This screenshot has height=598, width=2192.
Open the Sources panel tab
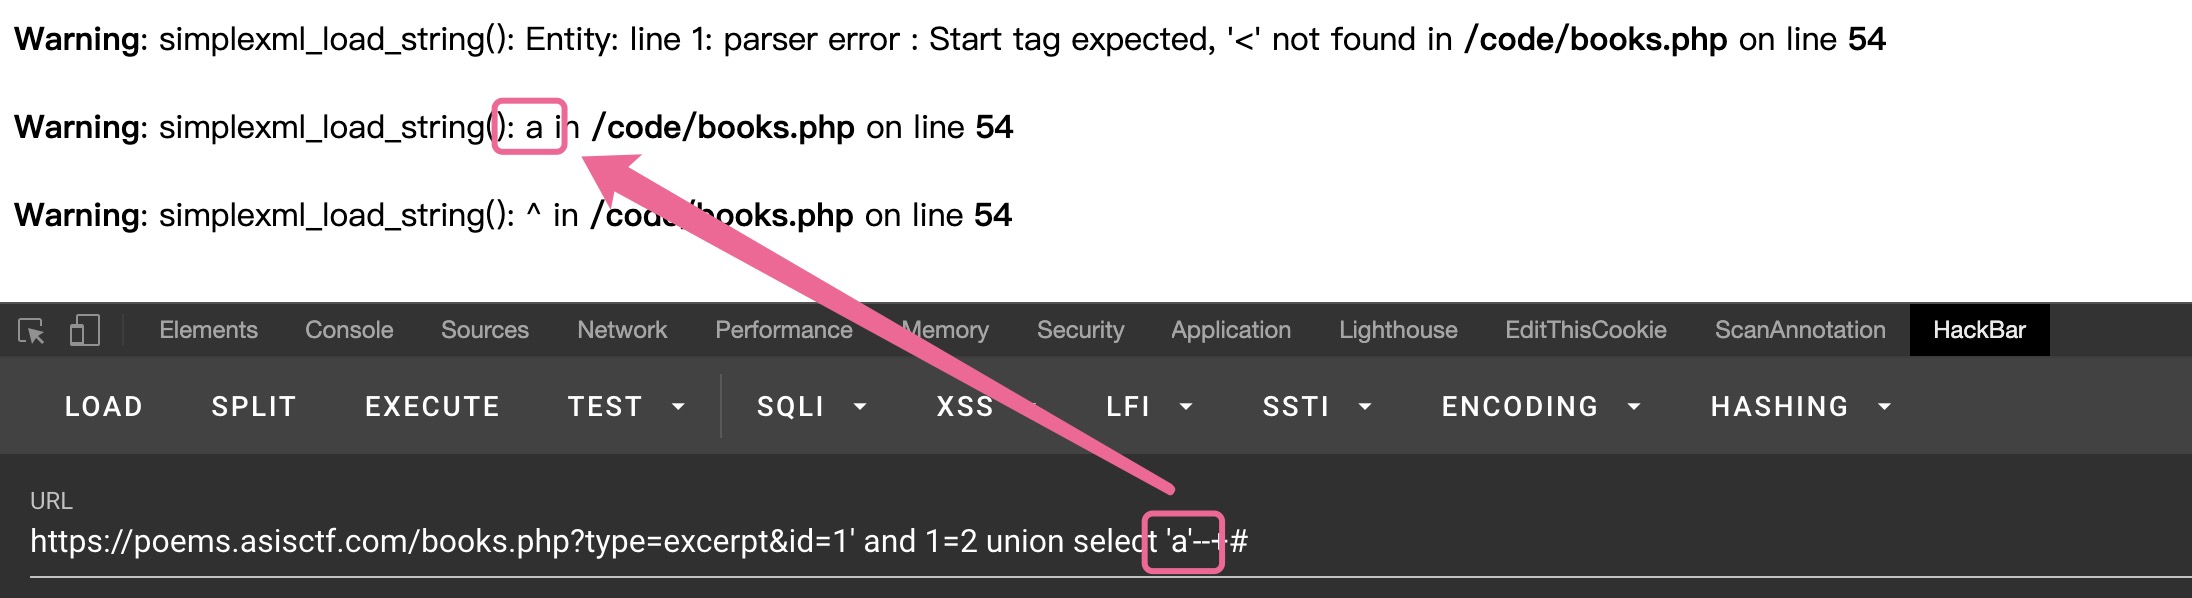(485, 330)
